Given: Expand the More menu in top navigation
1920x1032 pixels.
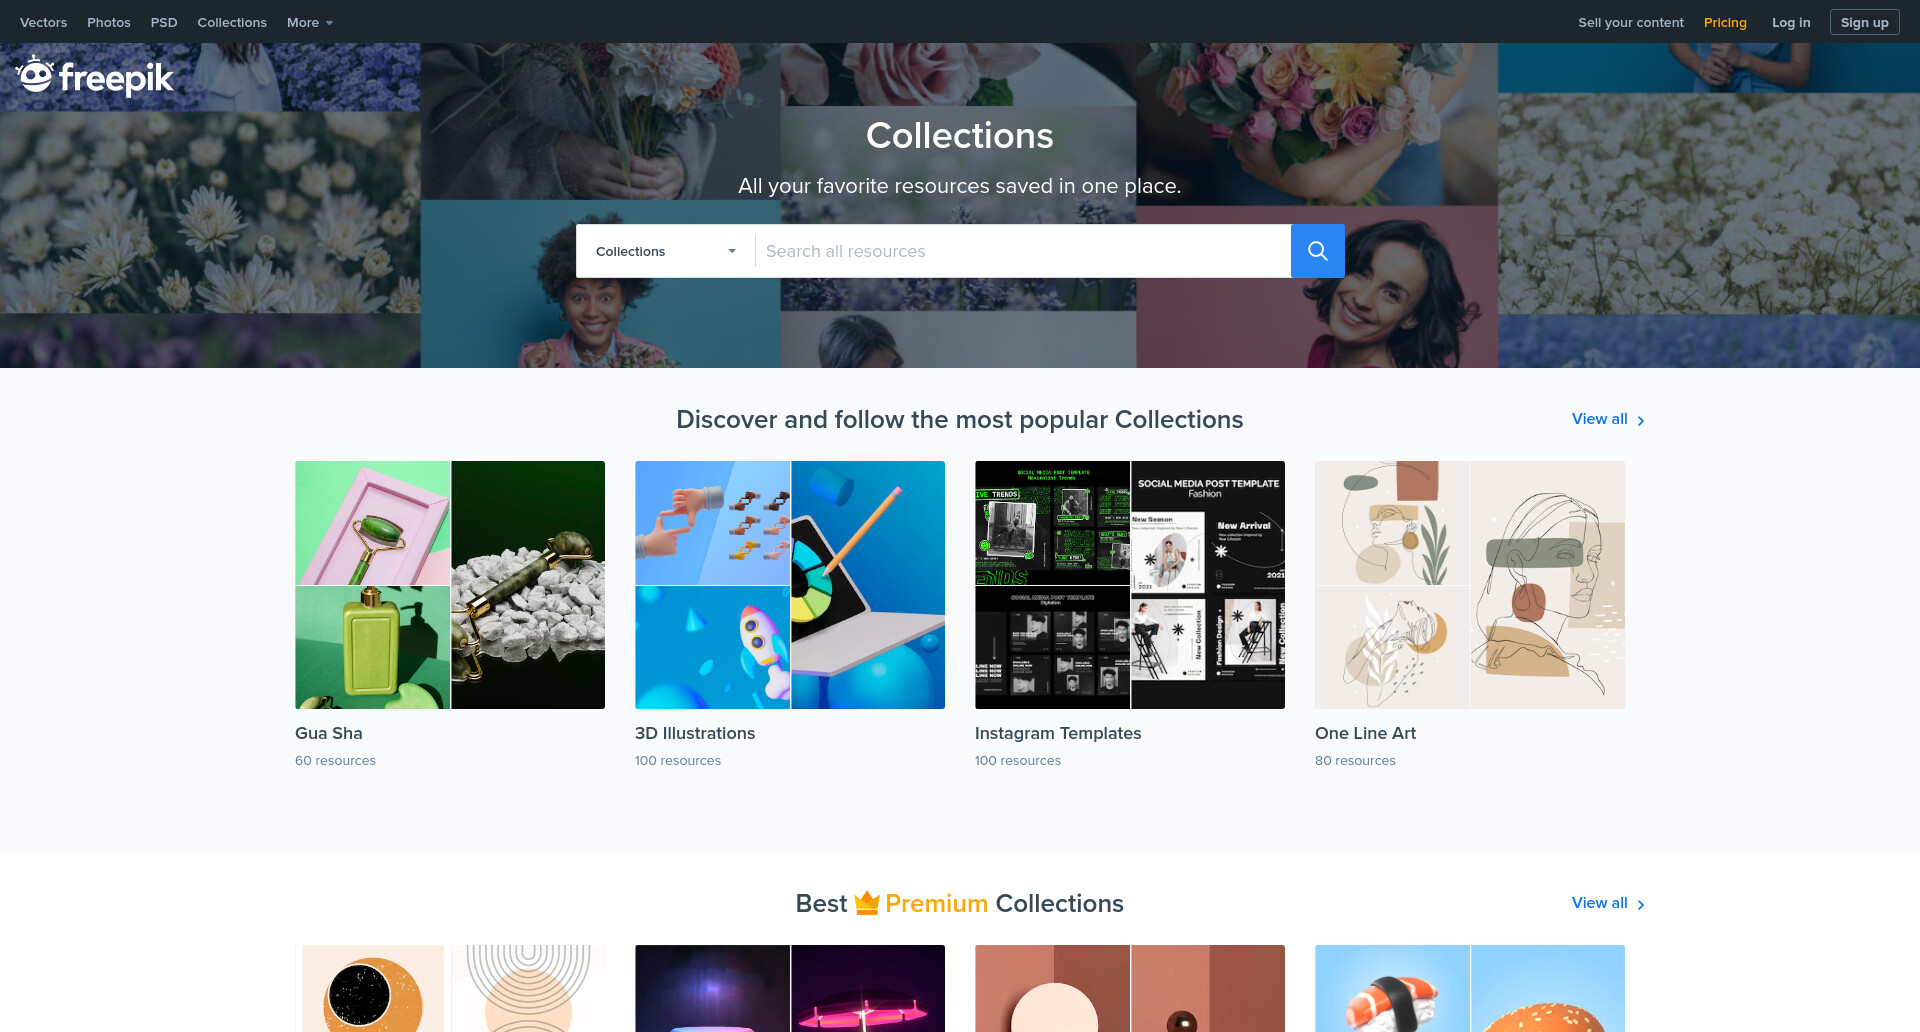Looking at the screenshot, I should 310,22.
